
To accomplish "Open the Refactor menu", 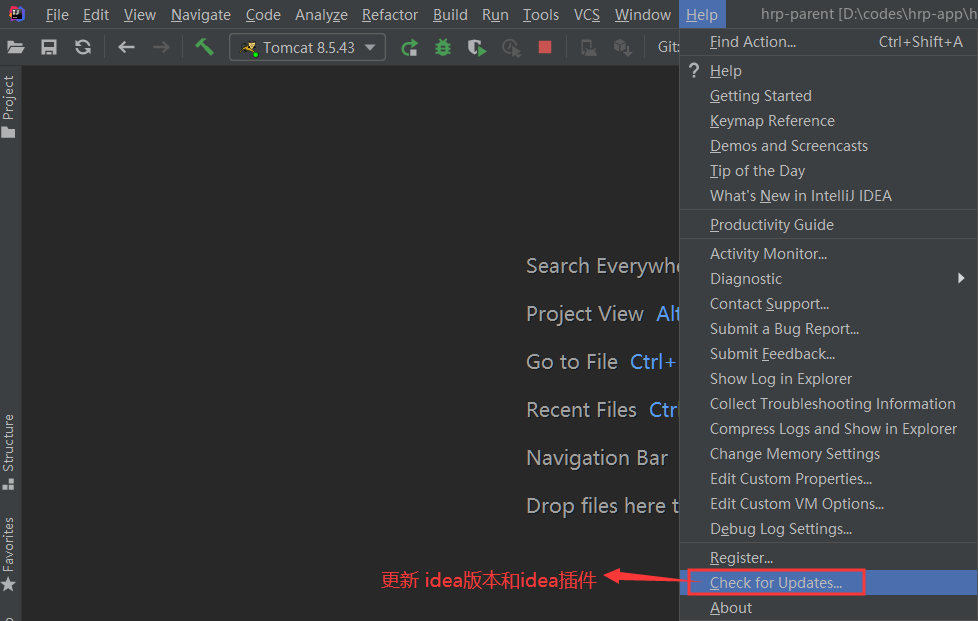I will 390,14.
